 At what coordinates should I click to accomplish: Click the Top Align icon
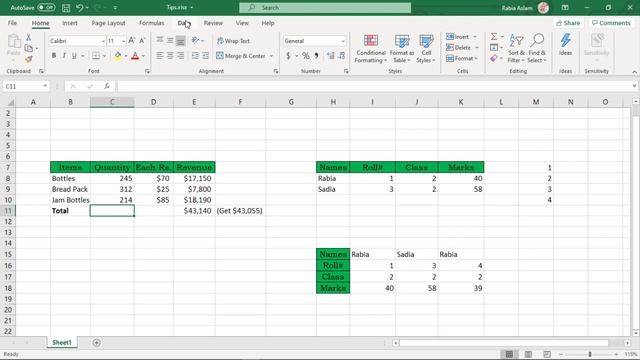[x=160, y=40]
